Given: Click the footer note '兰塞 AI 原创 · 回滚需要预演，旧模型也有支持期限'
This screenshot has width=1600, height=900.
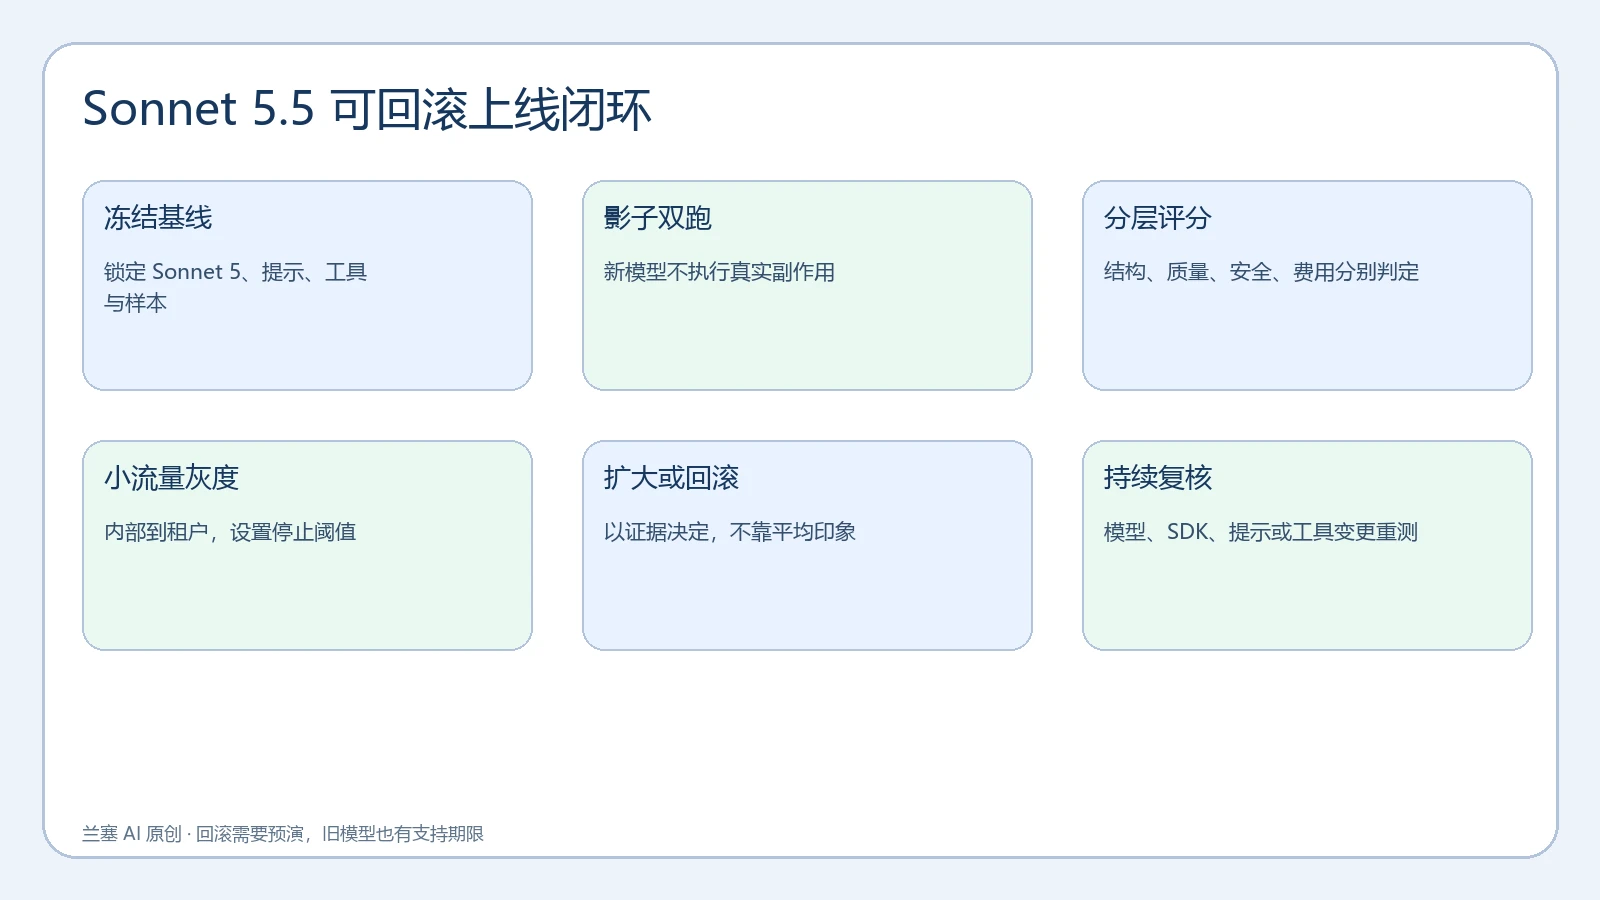Looking at the screenshot, I should point(283,834).
